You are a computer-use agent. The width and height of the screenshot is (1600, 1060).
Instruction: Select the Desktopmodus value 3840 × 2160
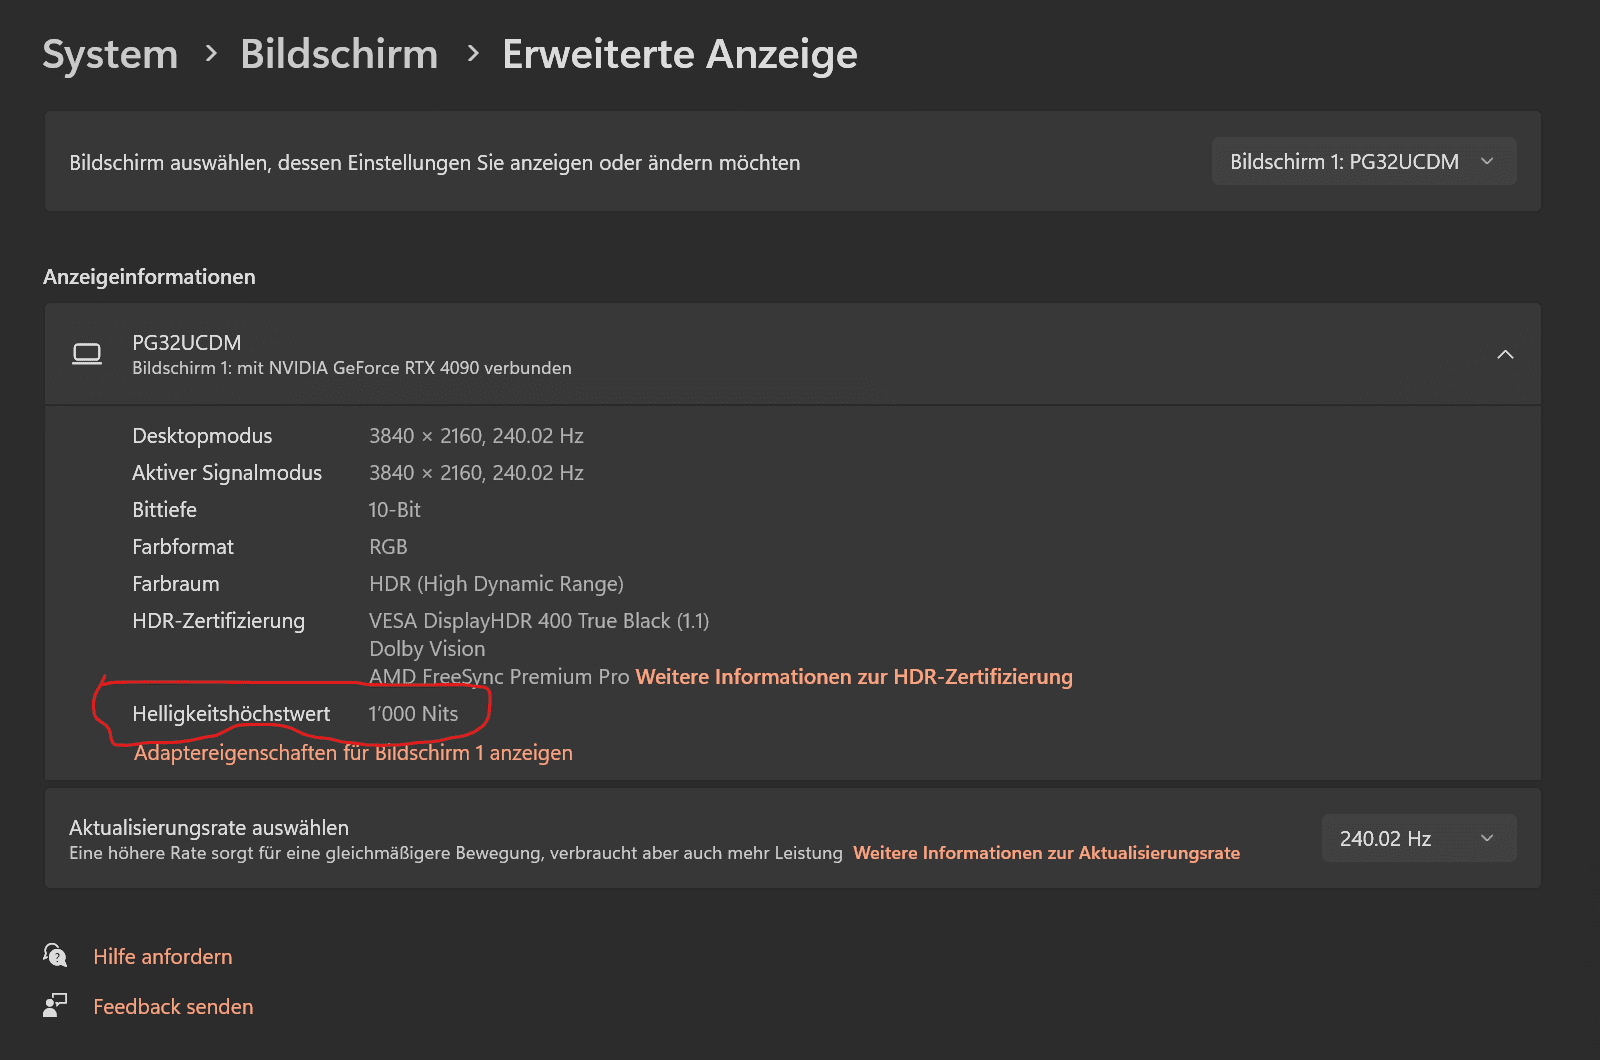(x=476, y=436)
